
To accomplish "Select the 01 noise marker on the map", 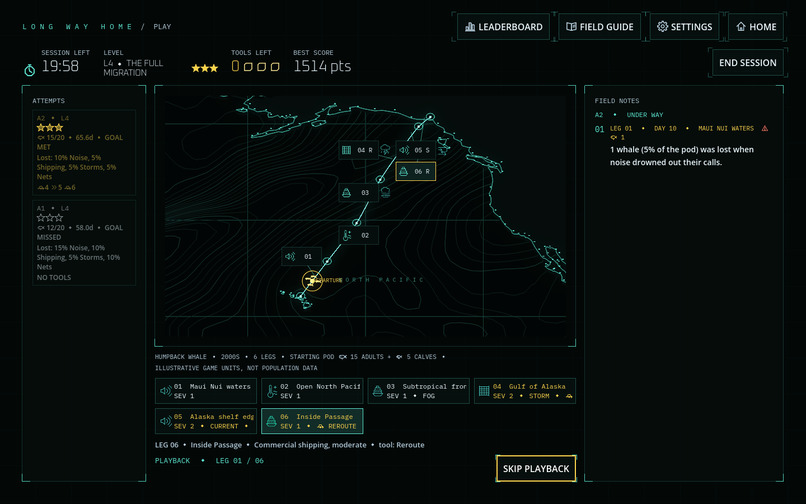I will click(x=301, y=257).
